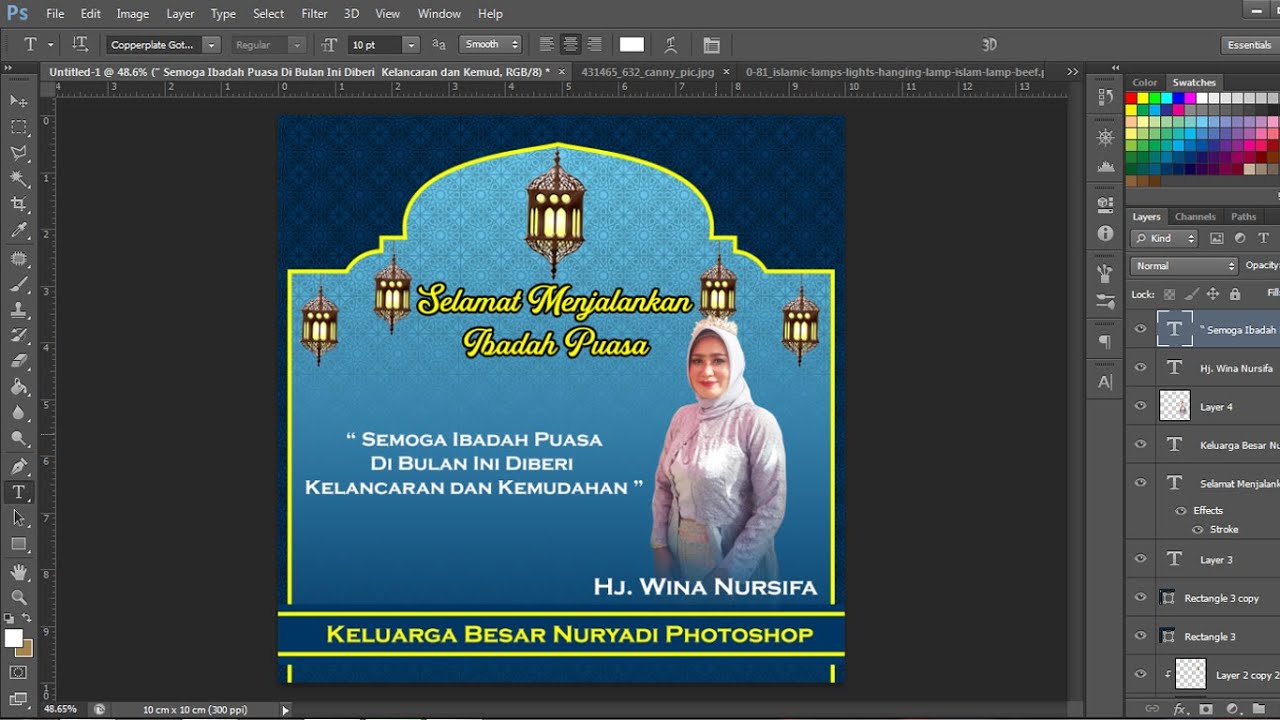Select the Zoom tool
The width and height of the screenshot is (1280, 720).
point(18,597)
